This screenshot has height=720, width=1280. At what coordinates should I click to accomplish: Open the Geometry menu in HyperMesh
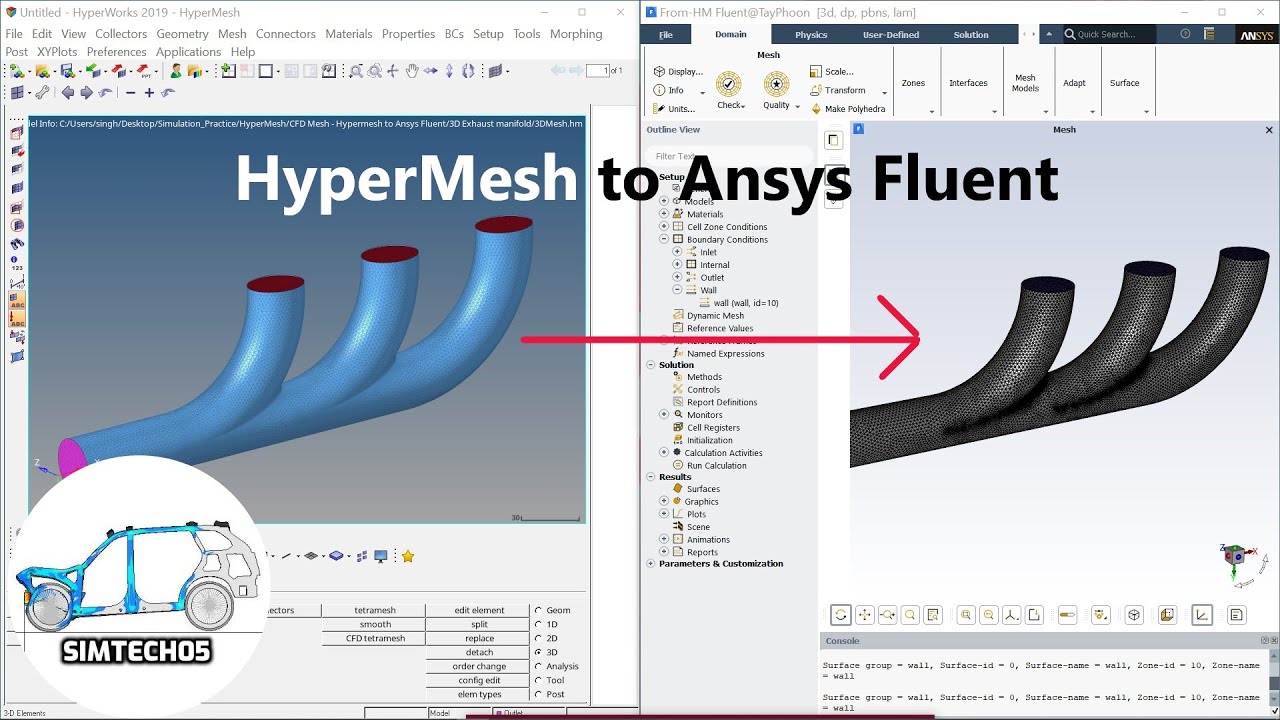pos(182,34)
